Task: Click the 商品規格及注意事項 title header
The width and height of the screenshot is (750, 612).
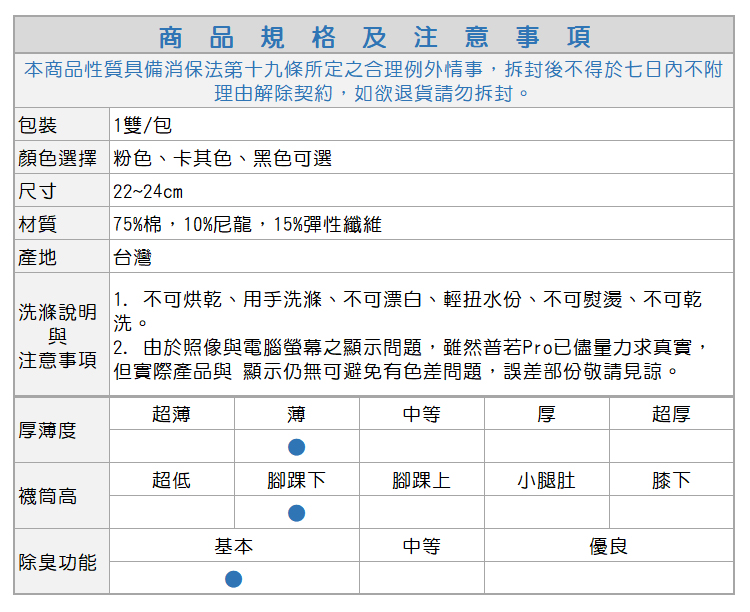Action: pyautogui.click(x=375, y=37)
